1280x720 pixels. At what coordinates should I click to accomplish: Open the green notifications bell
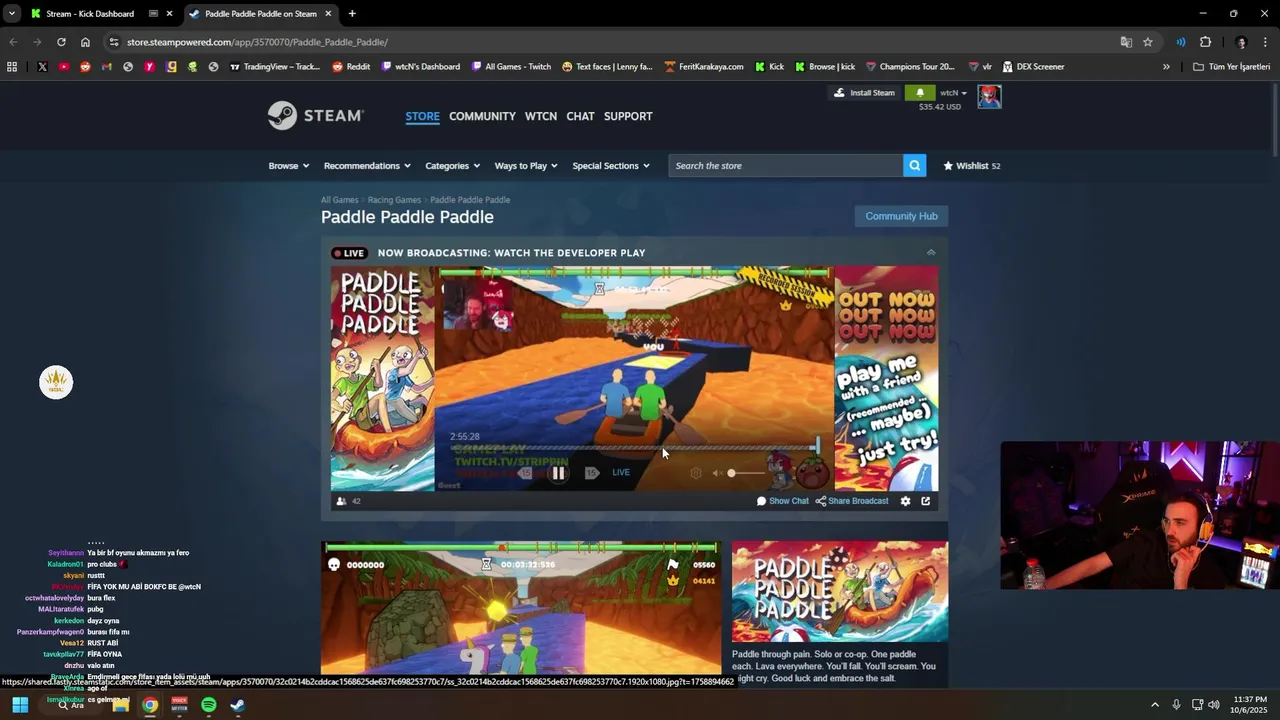[x=919, y=93]
